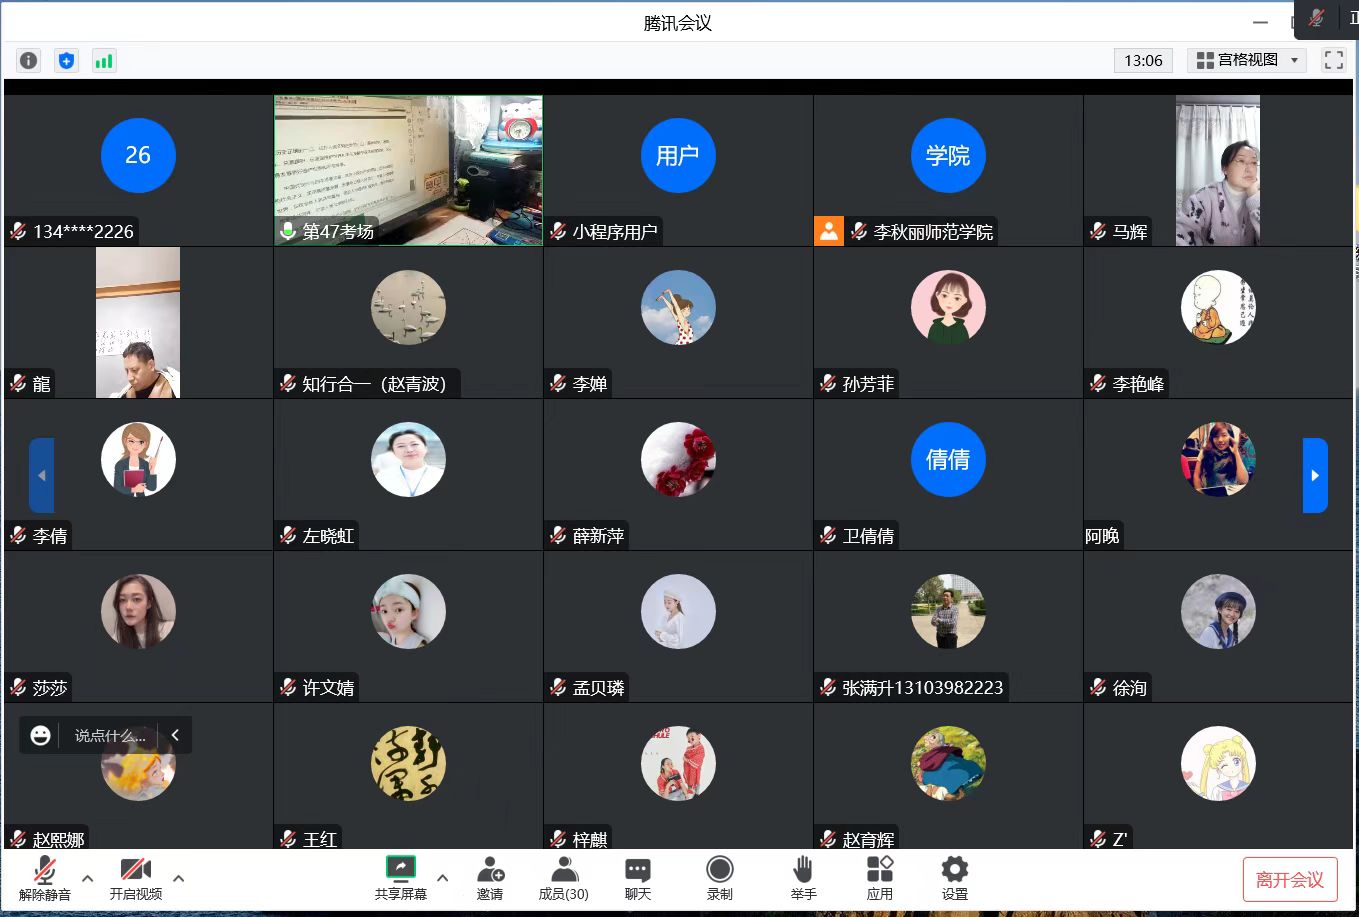Open the 聊天 chat panel
Viewport: 1359px width, 917px height.
coord(637,878)
